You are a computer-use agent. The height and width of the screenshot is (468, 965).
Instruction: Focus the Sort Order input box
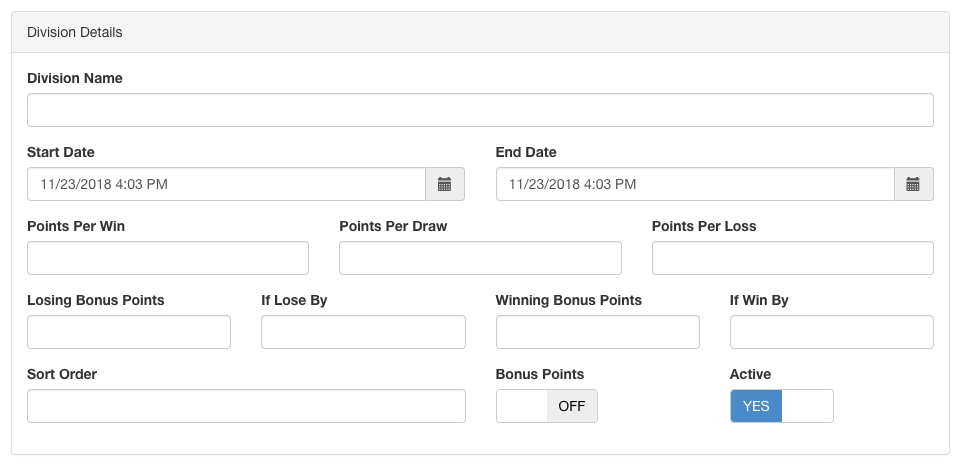pos(246,406)
